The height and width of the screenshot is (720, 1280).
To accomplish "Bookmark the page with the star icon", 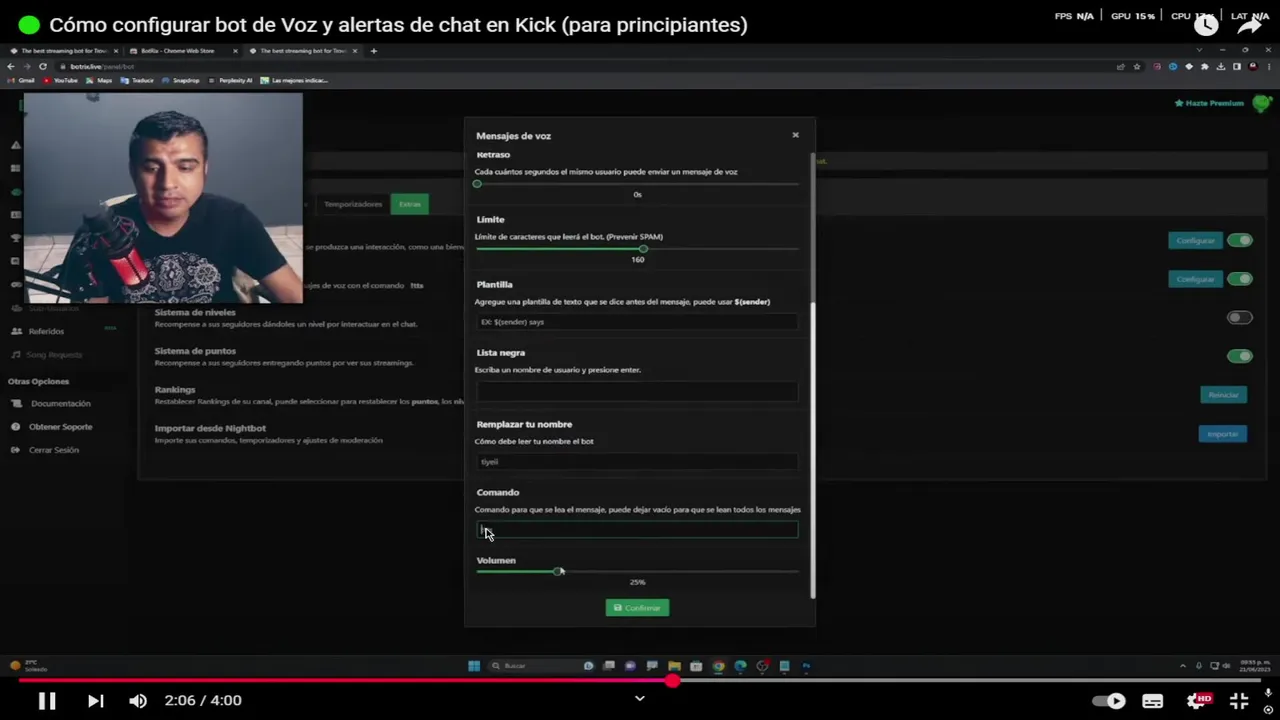I will pyautogui.click(x=1137, y=66).
